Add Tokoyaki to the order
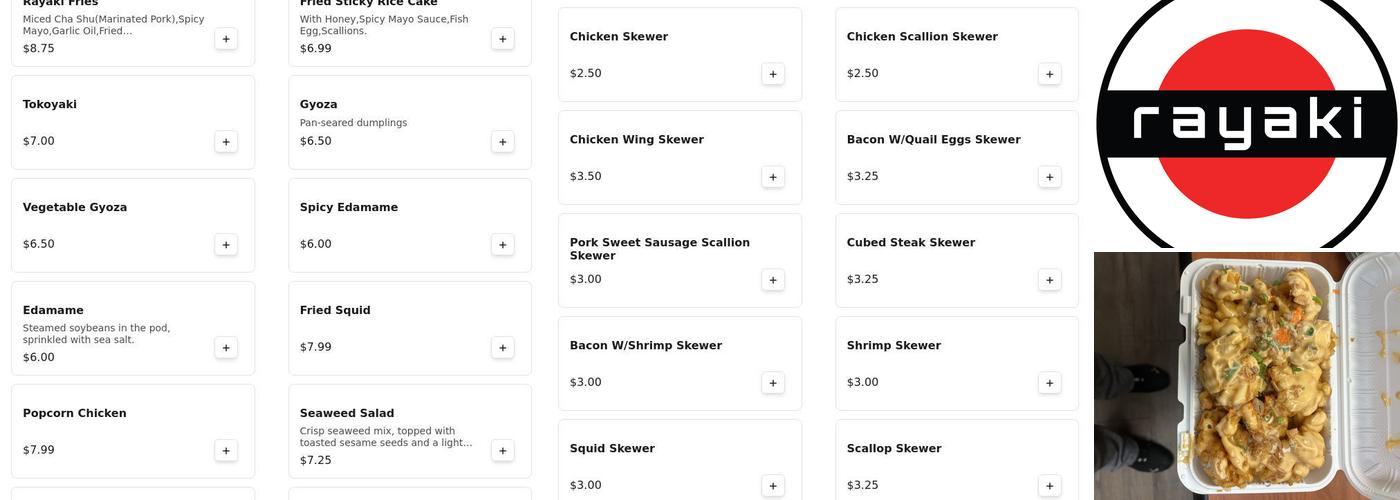Image resolution: width=1400 pixels, height=500 pixels. coord(226,142)
